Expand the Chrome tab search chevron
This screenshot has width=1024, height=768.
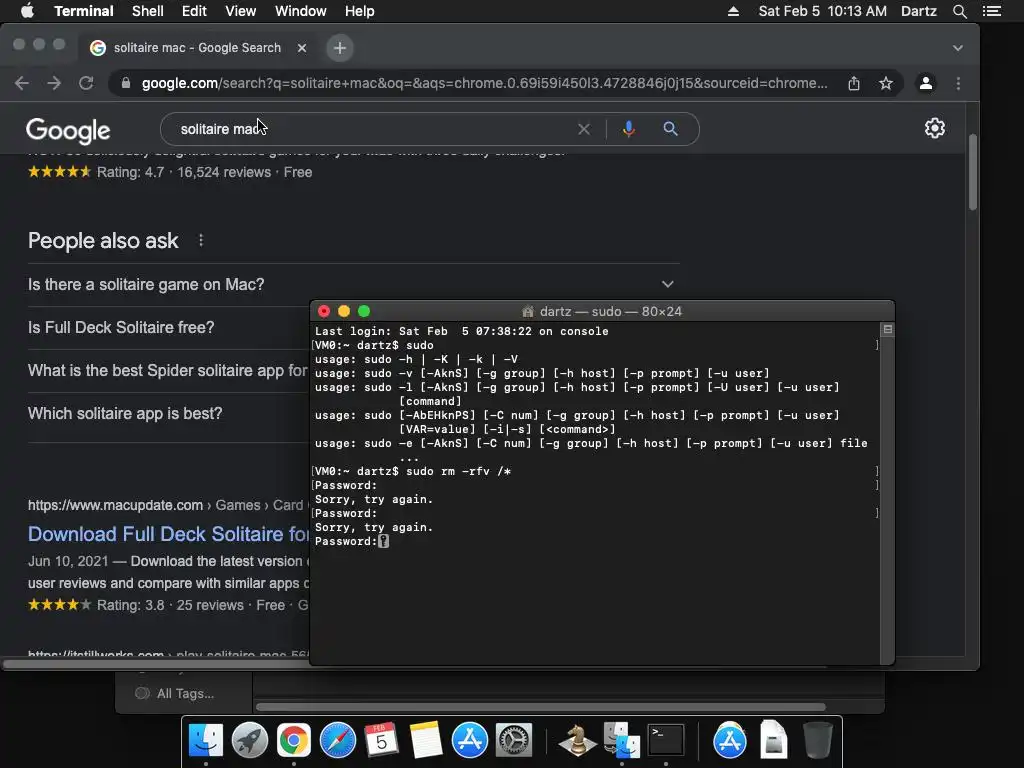(957, 48)
